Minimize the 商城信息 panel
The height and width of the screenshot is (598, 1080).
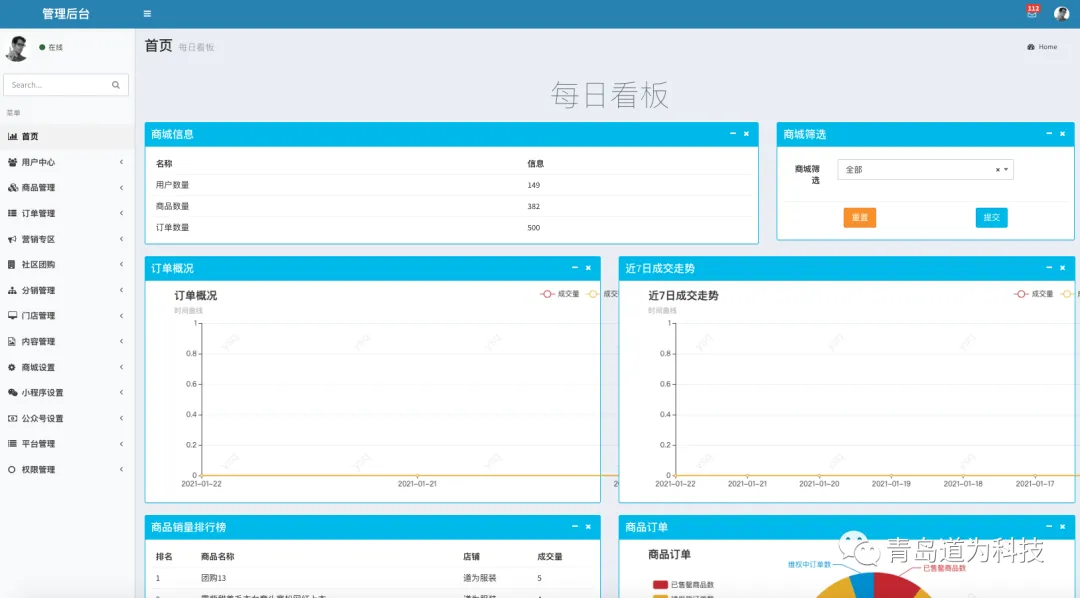tap(732, 134)
